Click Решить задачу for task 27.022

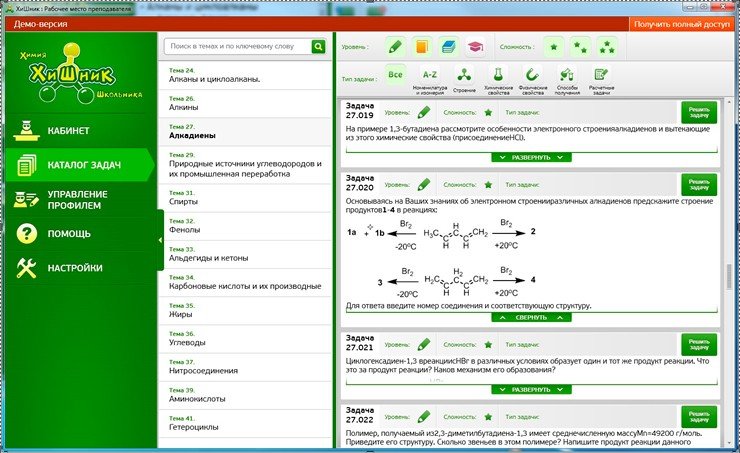pyautogui.click(x=699, y=417)
